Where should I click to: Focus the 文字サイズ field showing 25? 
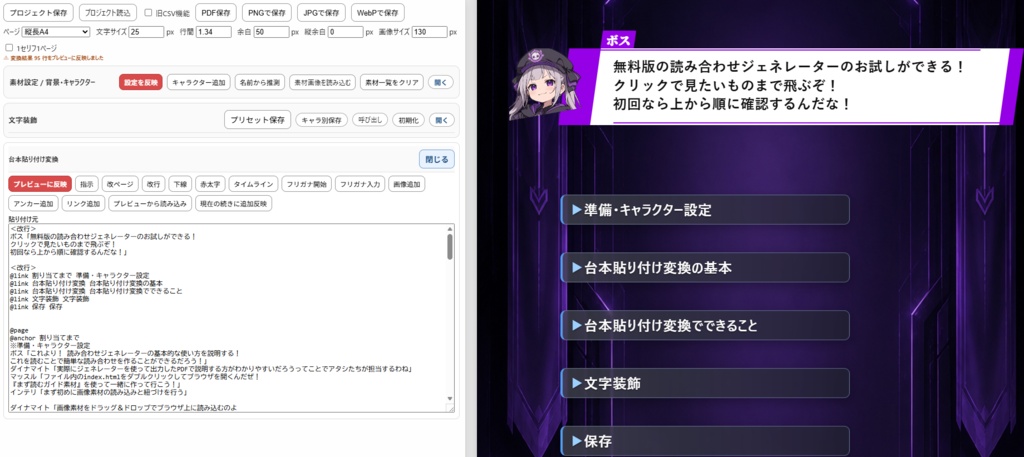146,31
